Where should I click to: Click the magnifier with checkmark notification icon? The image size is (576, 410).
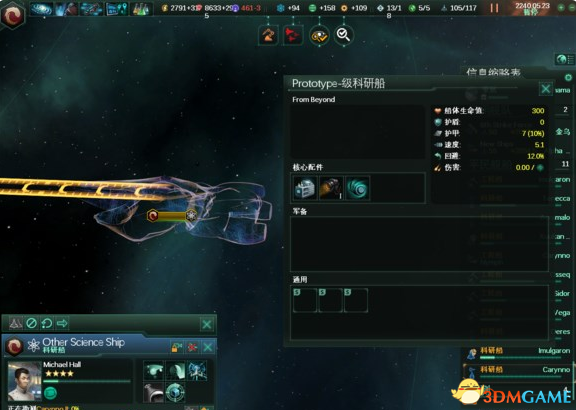pyautogui.click(x=343, y=35)
